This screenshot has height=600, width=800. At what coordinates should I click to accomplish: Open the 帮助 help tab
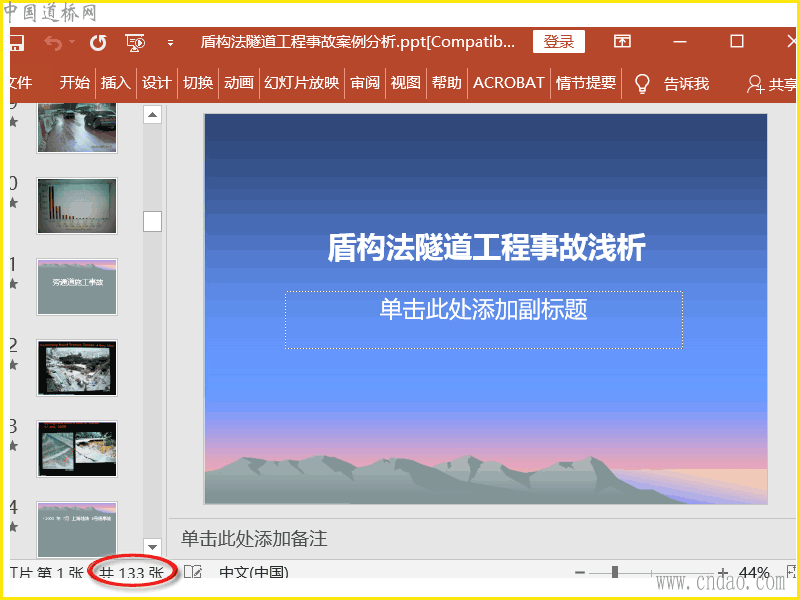(x=446, y=82)
